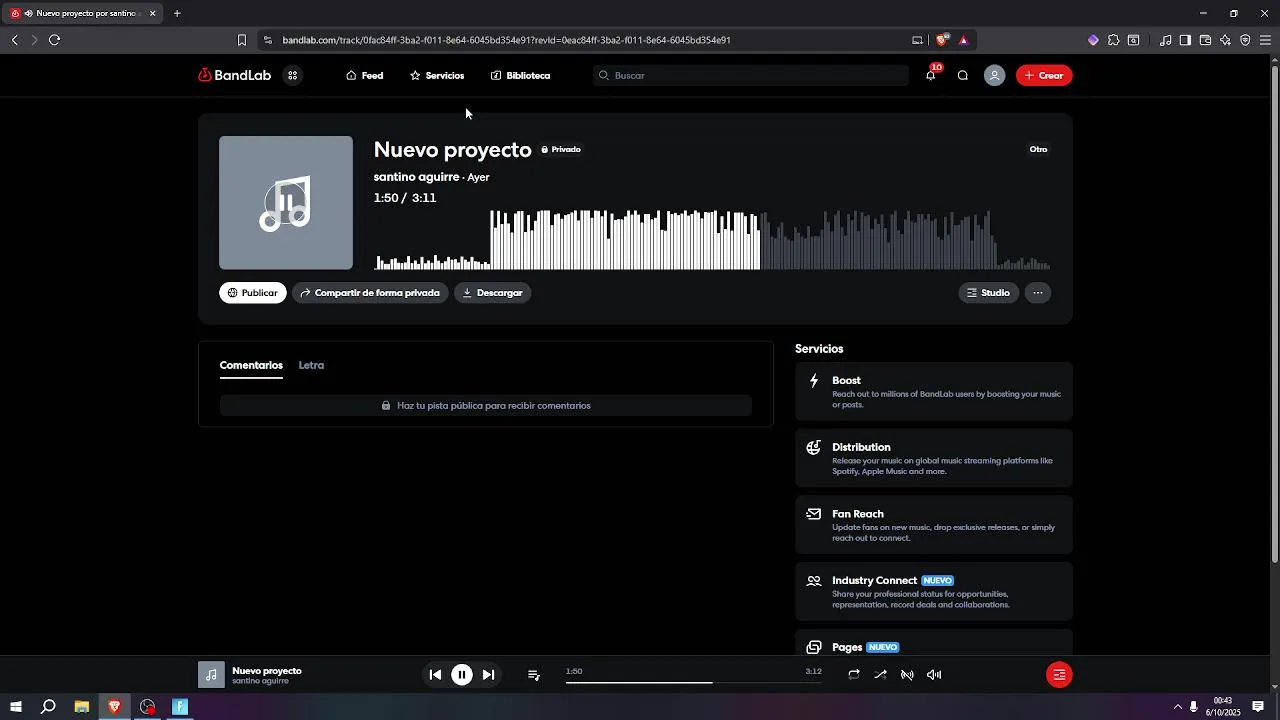The width and height of the screenshot is (1280, 720).
Task: Open the three-dot more options menu
Action: coord(1038,293)
